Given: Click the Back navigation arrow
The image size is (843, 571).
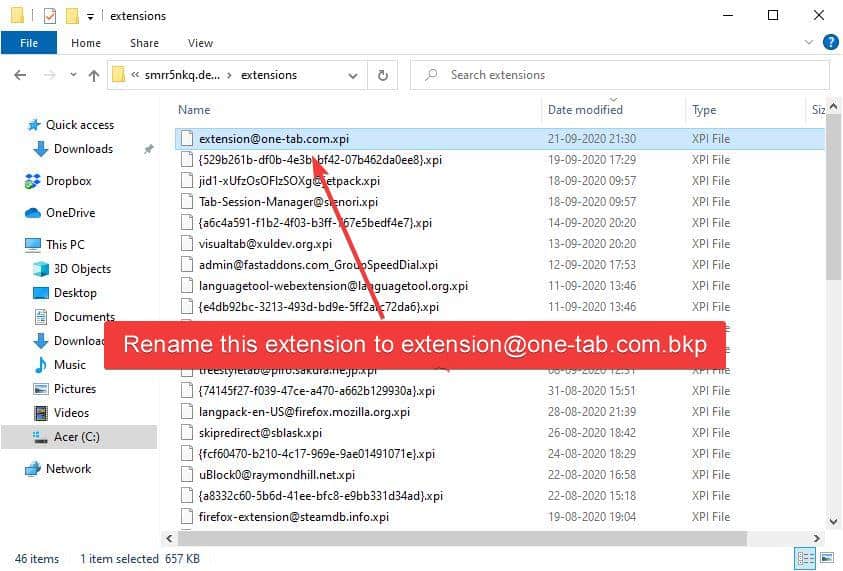Looking at the screenshot, I should pos(21,75).
